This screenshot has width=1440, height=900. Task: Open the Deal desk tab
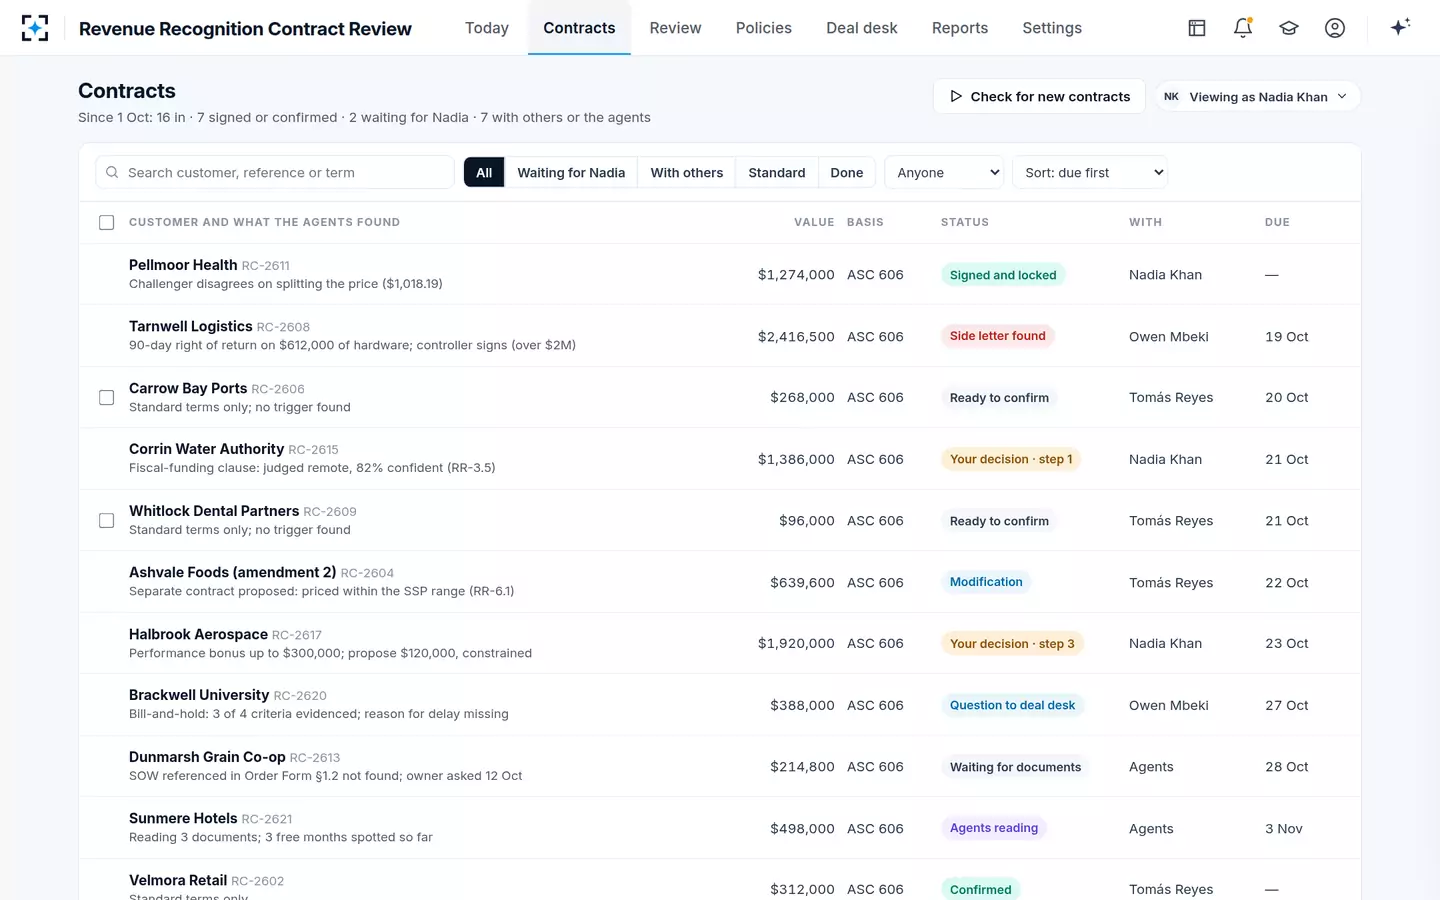(862, 28)
